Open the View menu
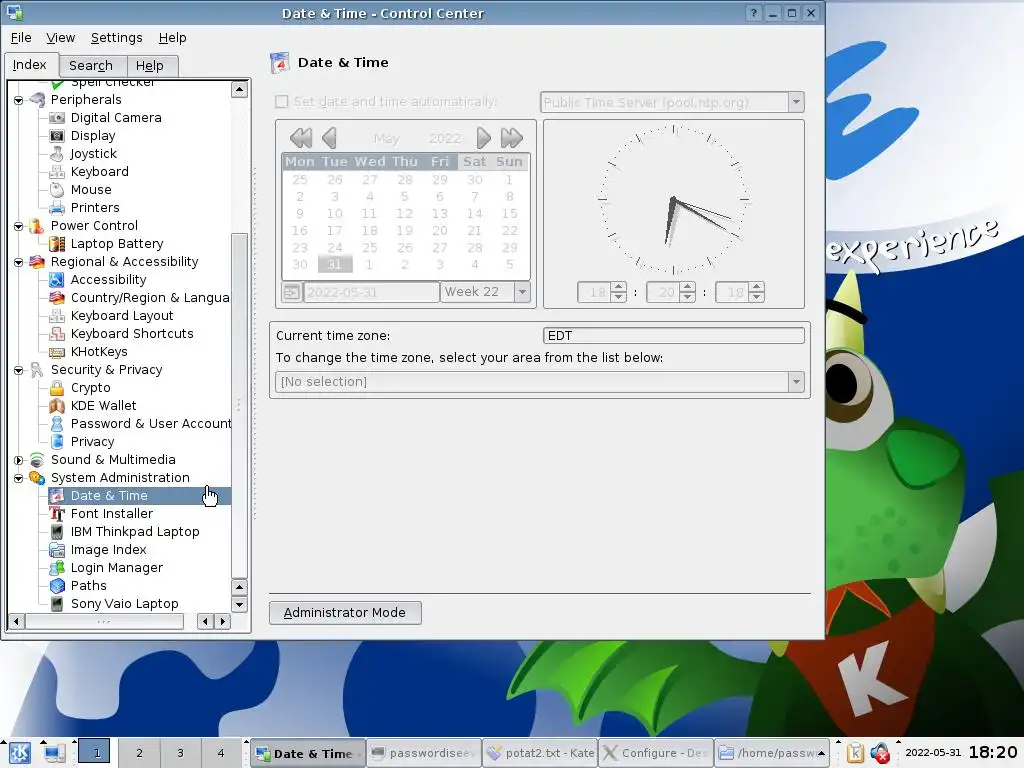The width and height of the screenshot is (1024, 768). [x=61, y=38]
